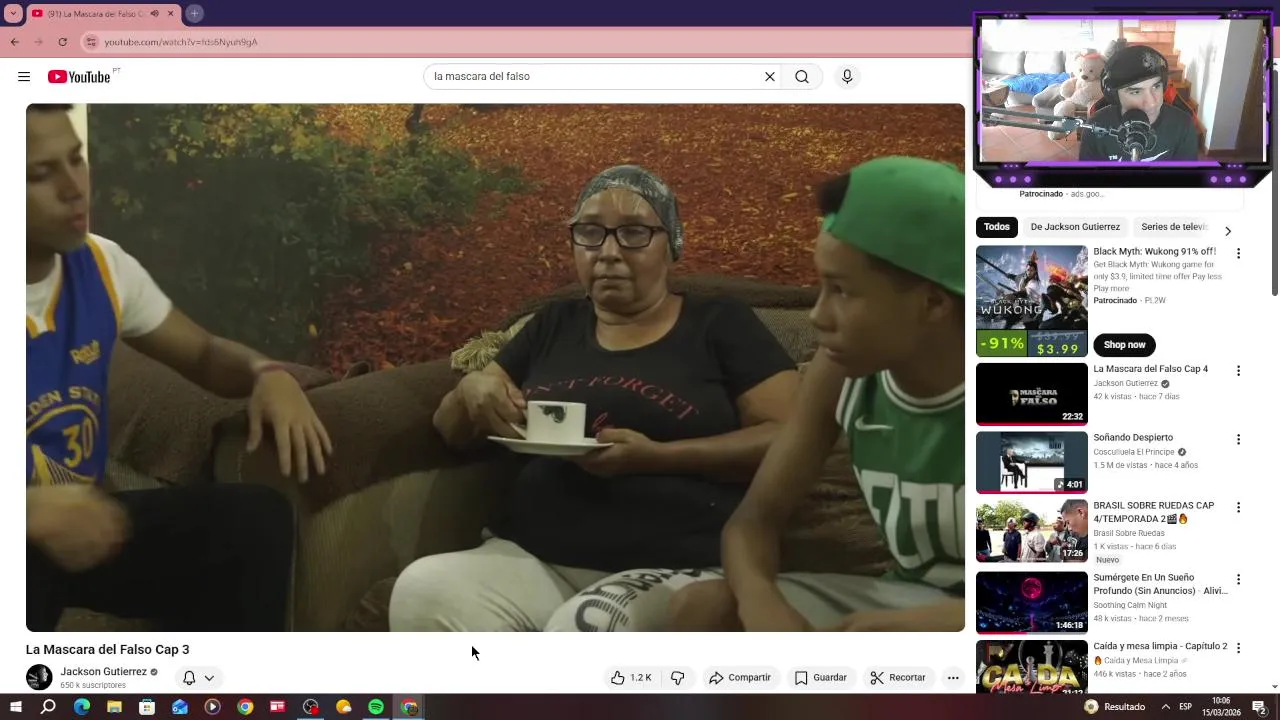Click the search field with 'la mascara del falso'
Screen dimensions: 1280x720
point(594,77)
